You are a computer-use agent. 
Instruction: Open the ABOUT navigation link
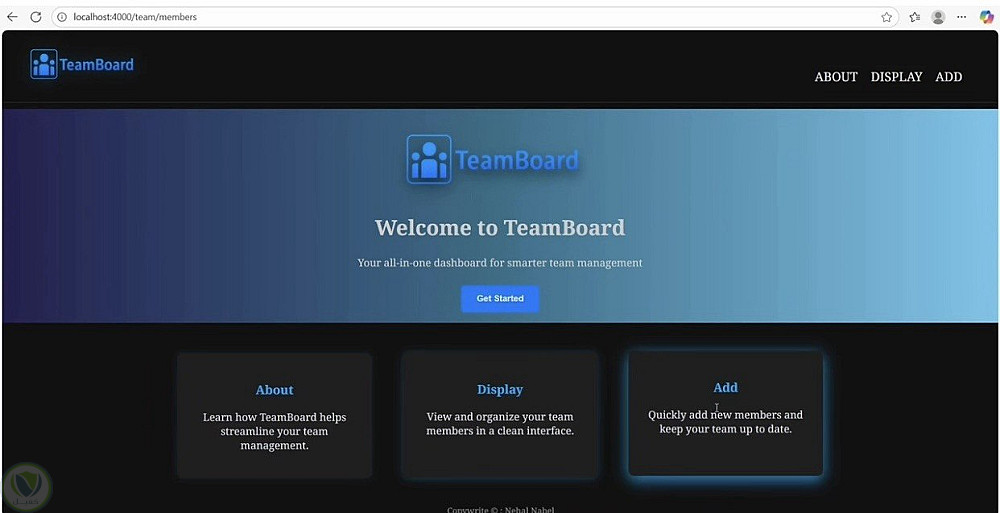click(x=836, y=77)
